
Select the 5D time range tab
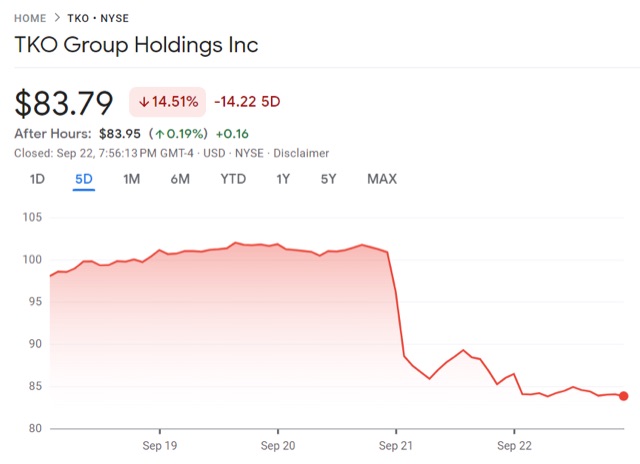83,179
